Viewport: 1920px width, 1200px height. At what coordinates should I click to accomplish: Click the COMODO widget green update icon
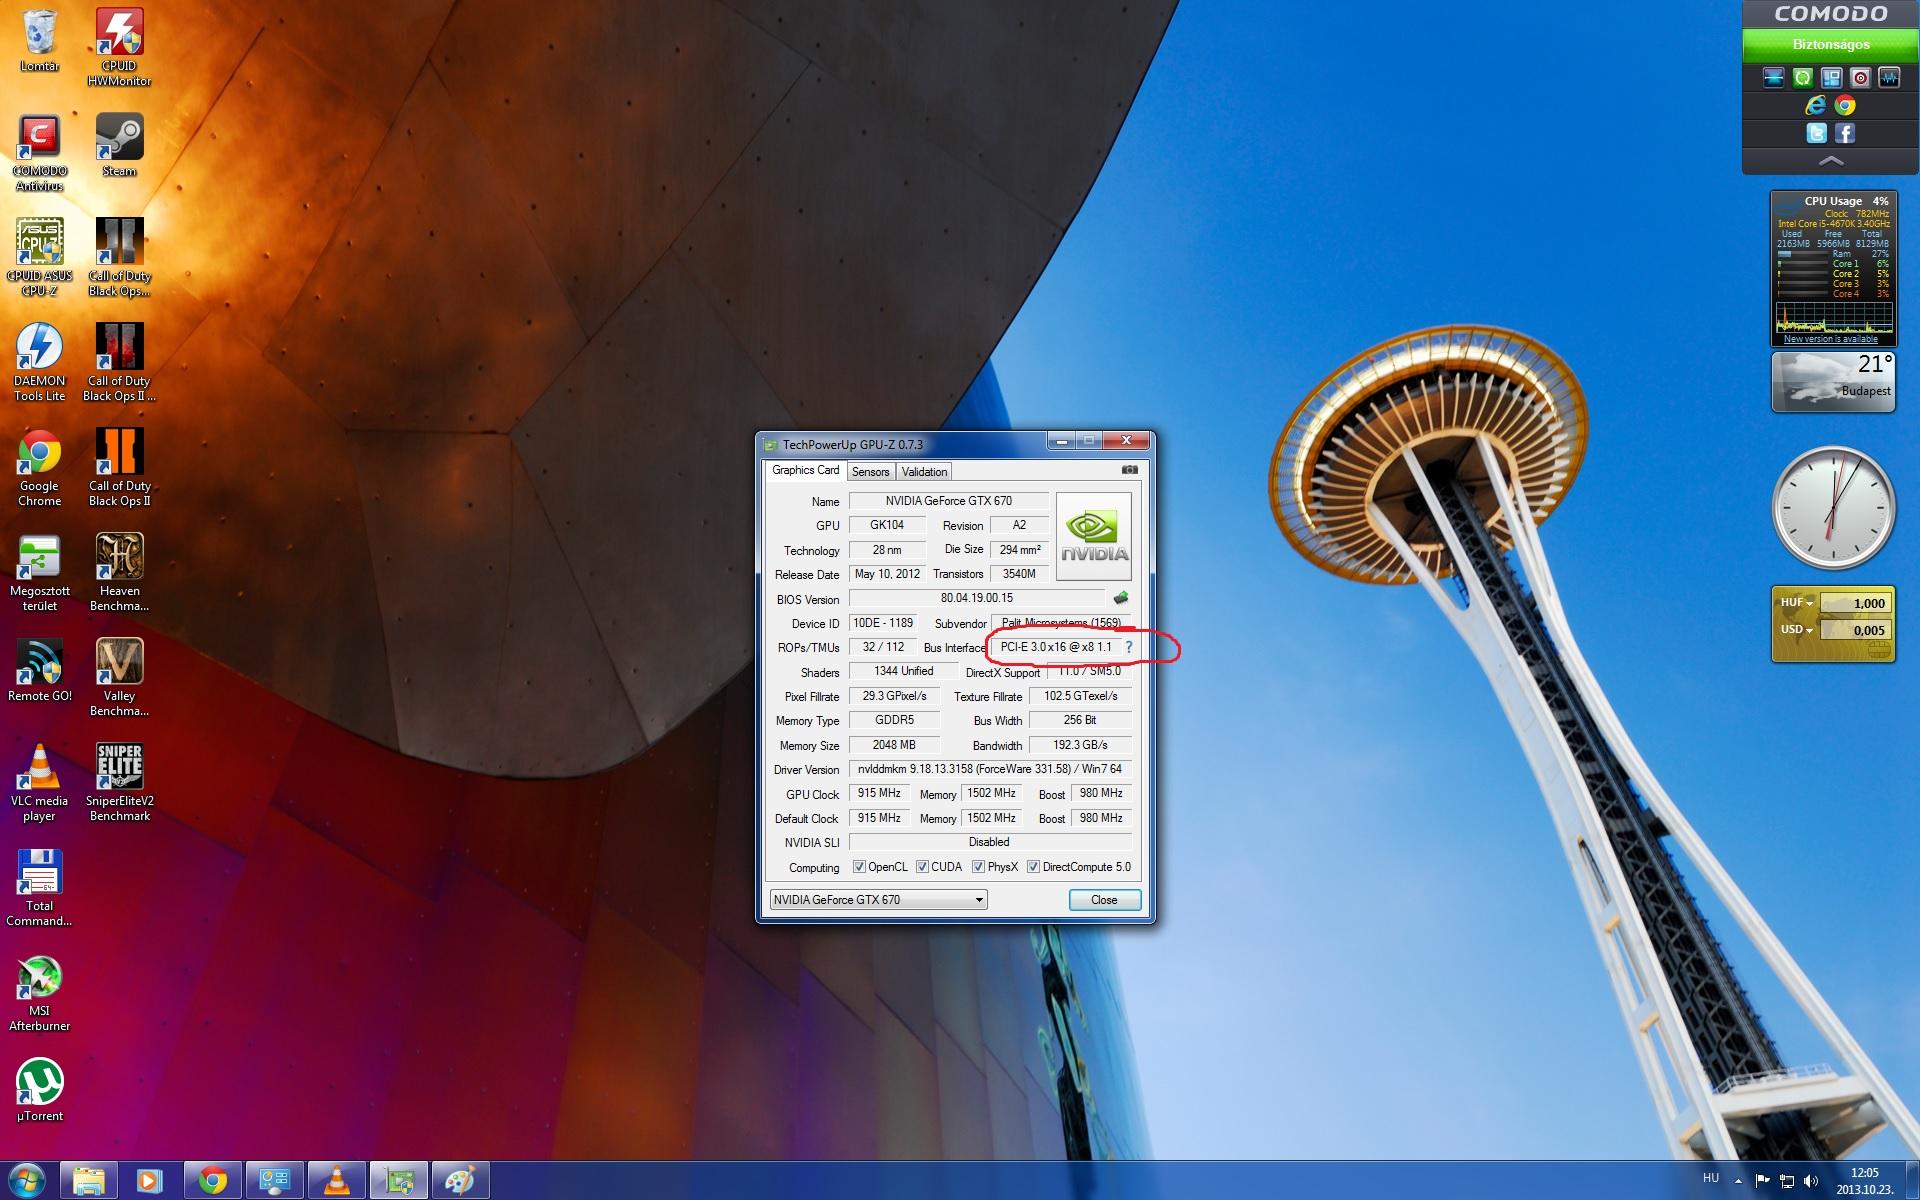1802,78
